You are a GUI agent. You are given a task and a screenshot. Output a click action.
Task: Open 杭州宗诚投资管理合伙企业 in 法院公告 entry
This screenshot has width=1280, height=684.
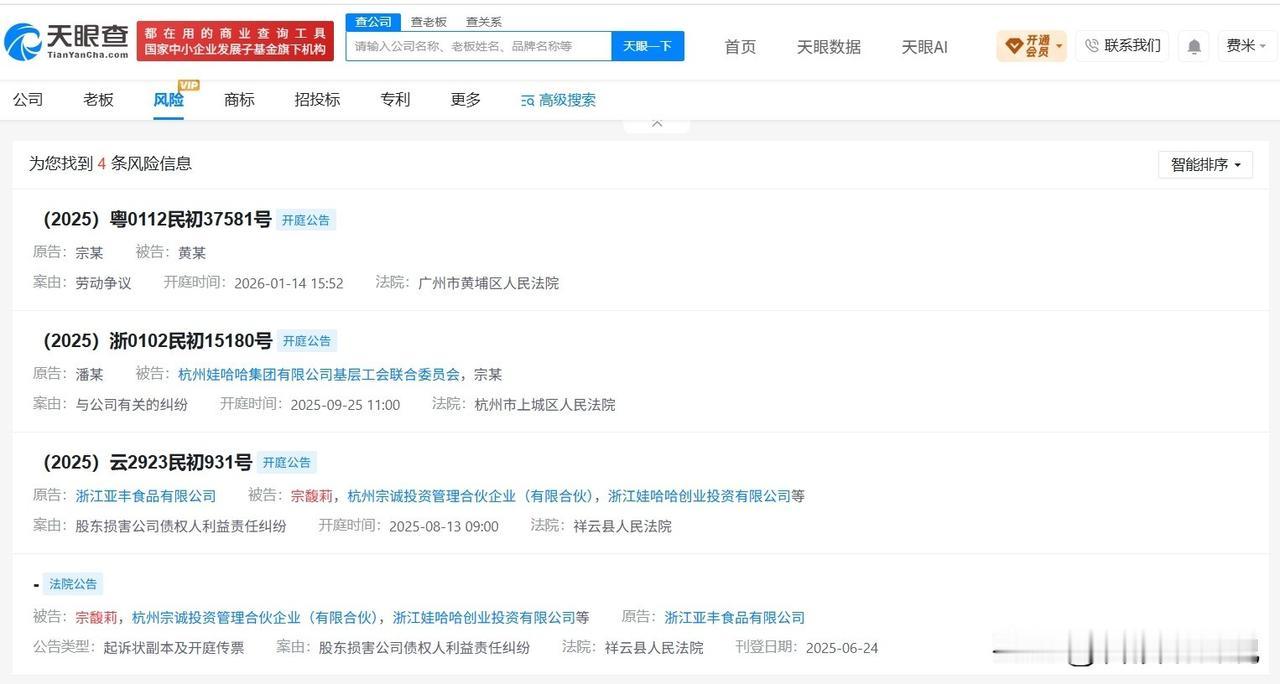point(256,617)
